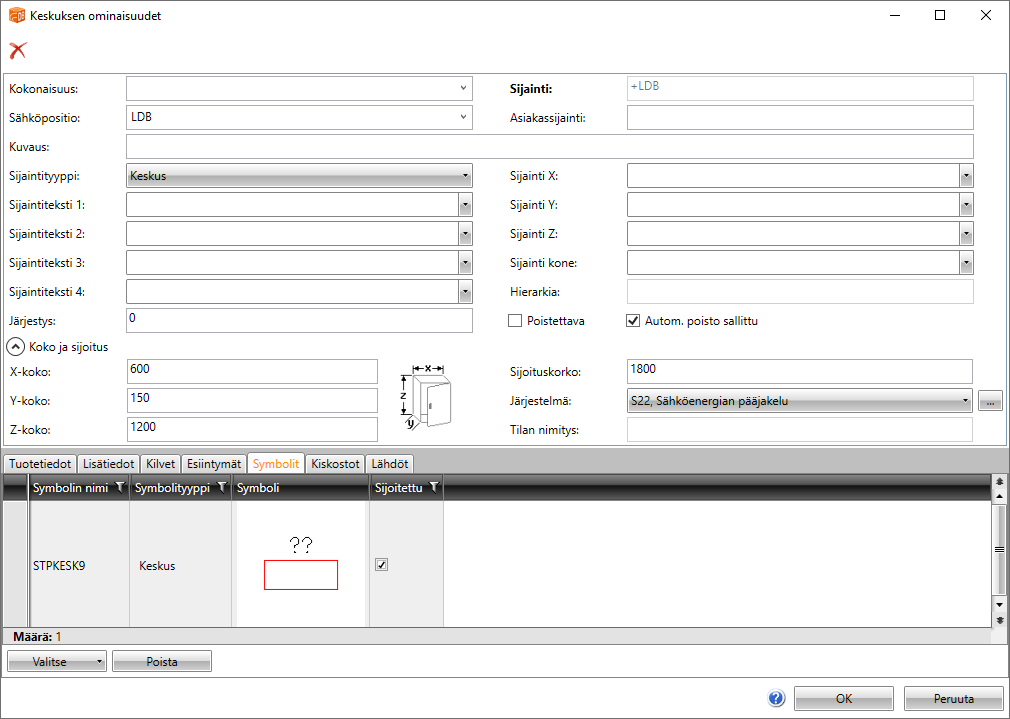This screenshot has height=719, width=1010.
Task: Click the ellipsis button beside Järjestelmä
Action: 989,401
